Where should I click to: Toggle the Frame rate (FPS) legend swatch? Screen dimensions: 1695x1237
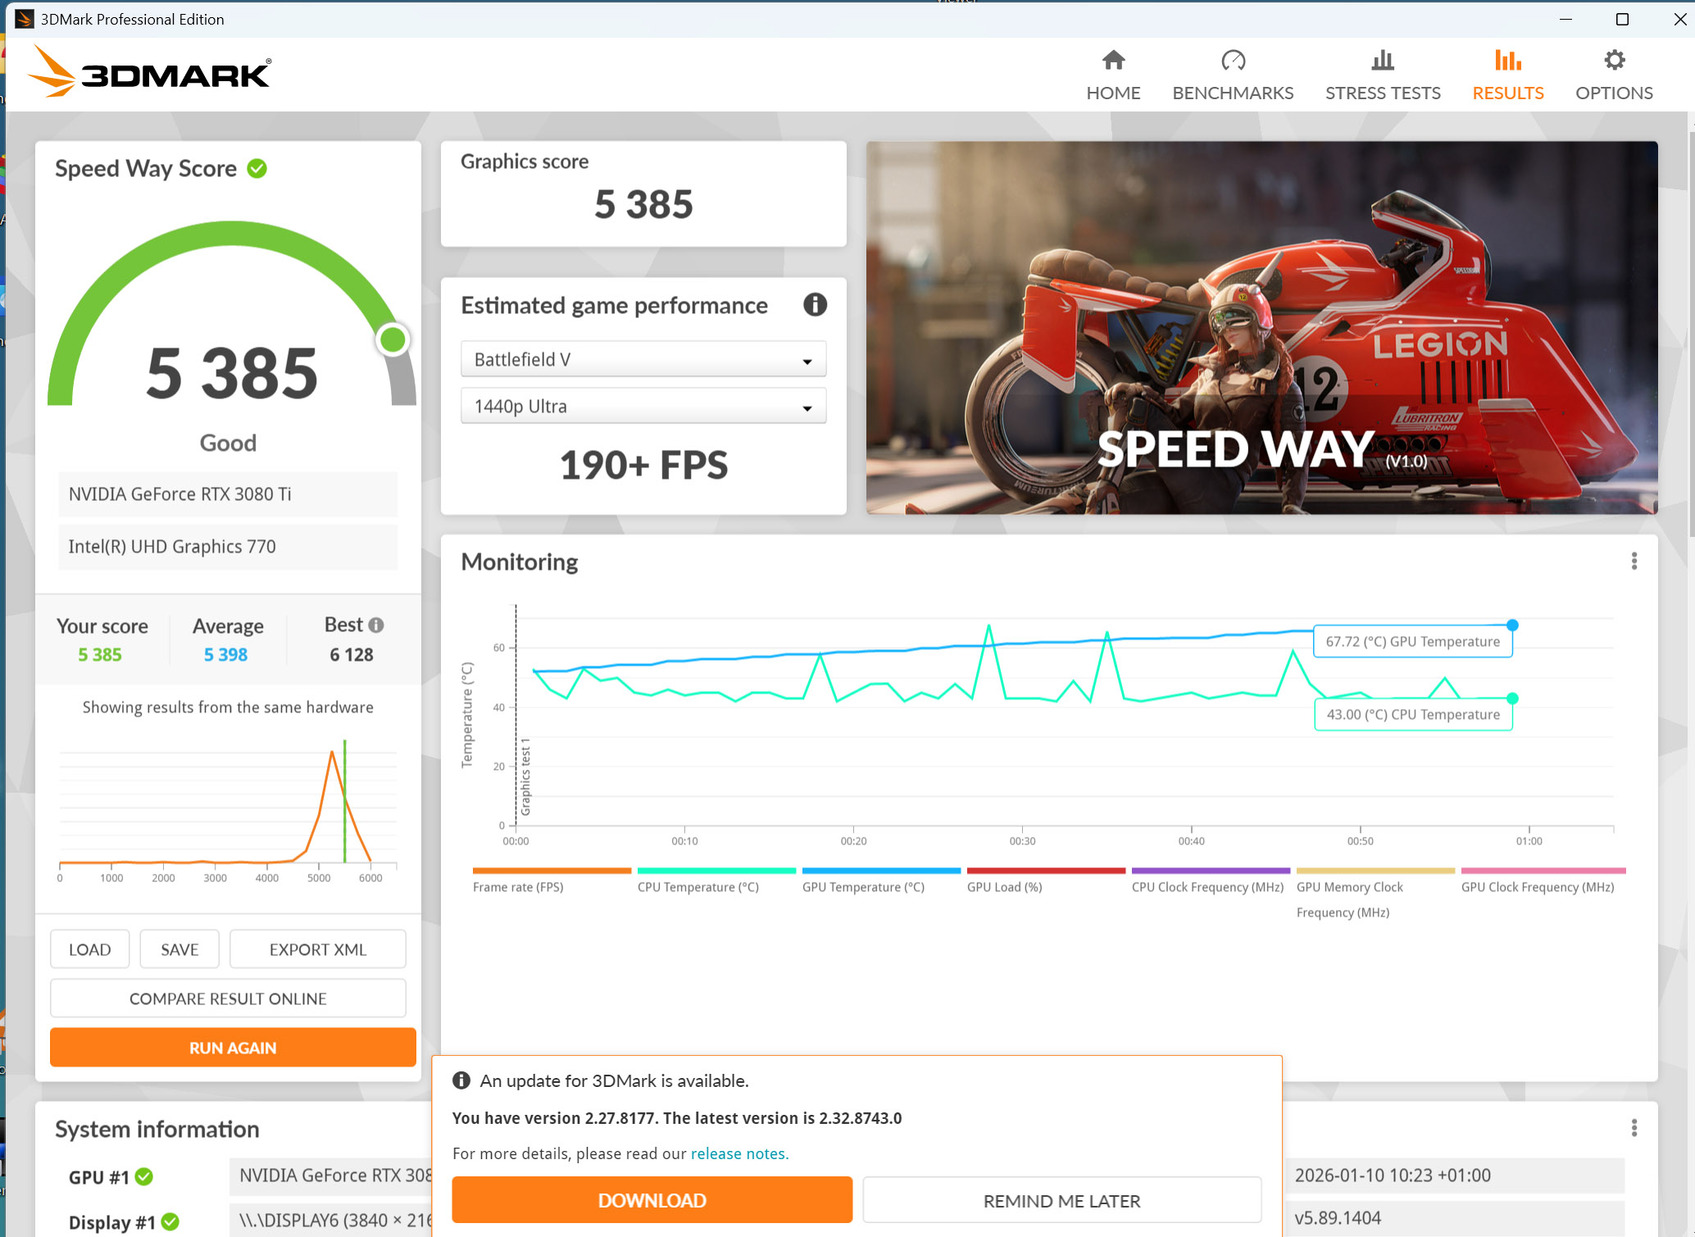pyautogui.click(x=552, y=870)
